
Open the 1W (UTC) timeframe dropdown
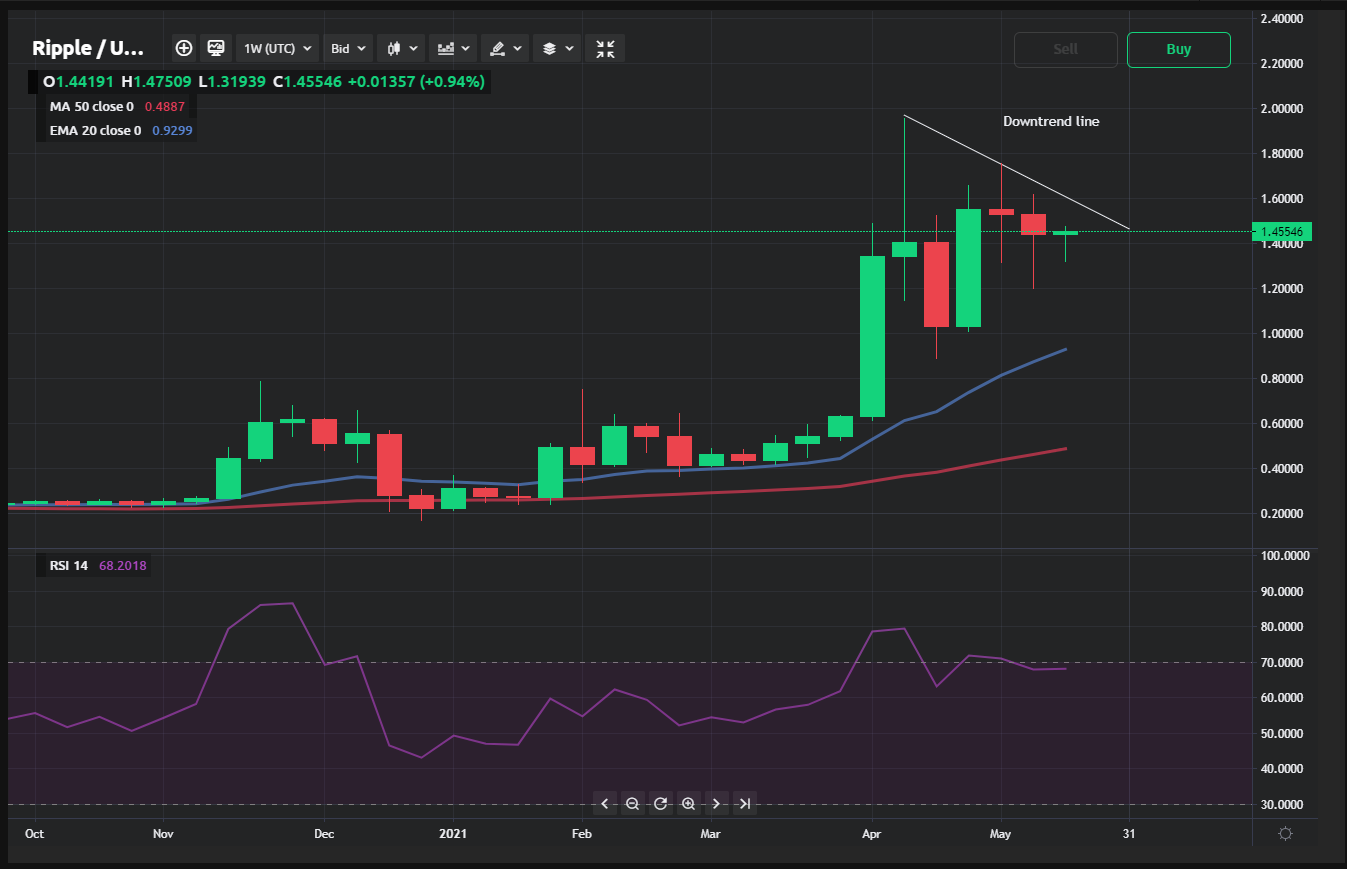point(278,48)
